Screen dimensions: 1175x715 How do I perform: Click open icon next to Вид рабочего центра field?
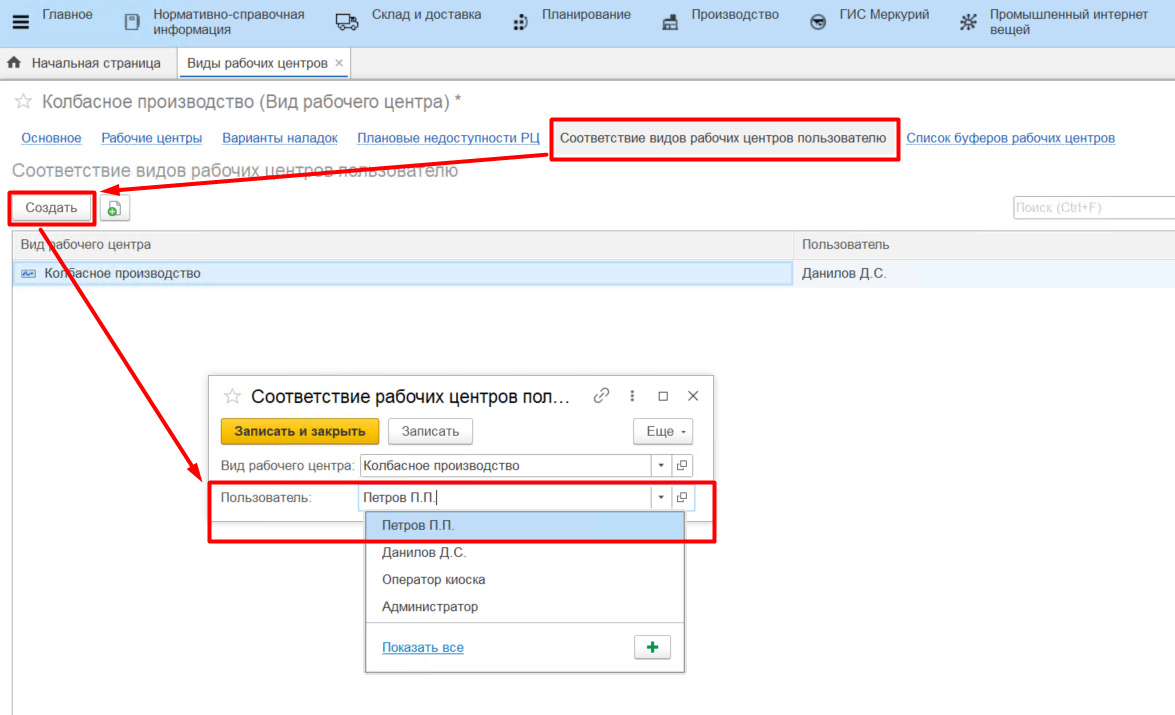[683, 466]
